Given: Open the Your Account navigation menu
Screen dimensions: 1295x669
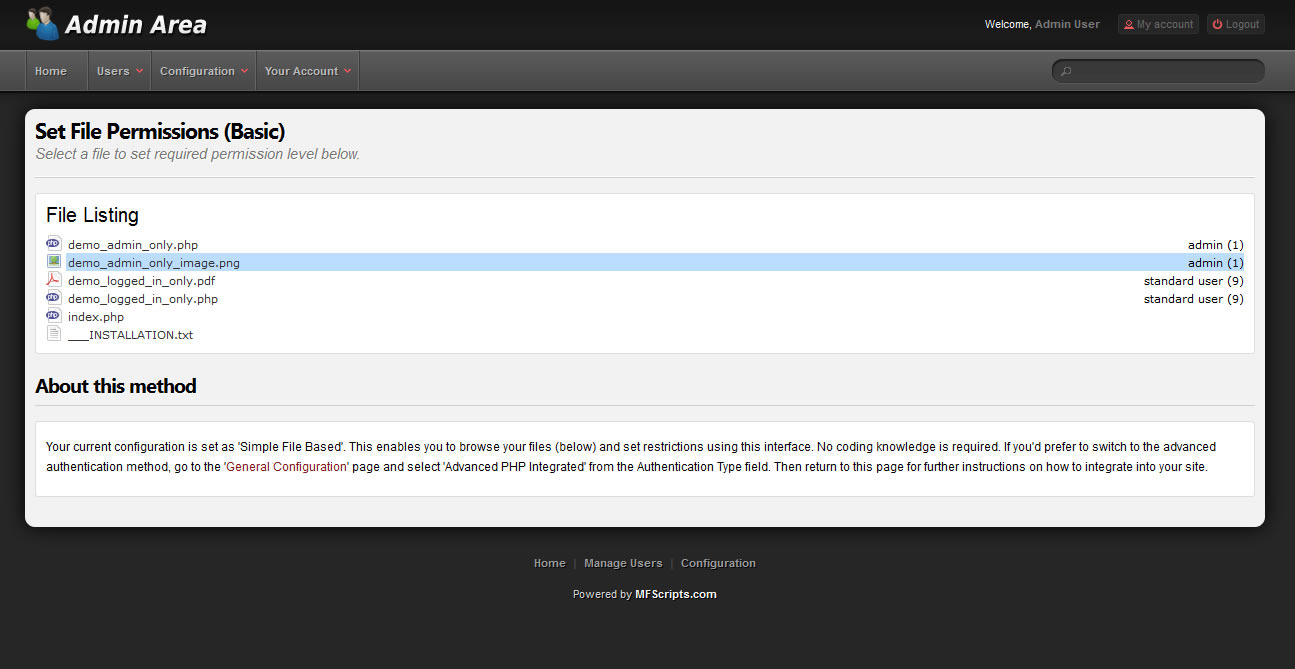Looking at the screenshot, I should pos(307,71).
